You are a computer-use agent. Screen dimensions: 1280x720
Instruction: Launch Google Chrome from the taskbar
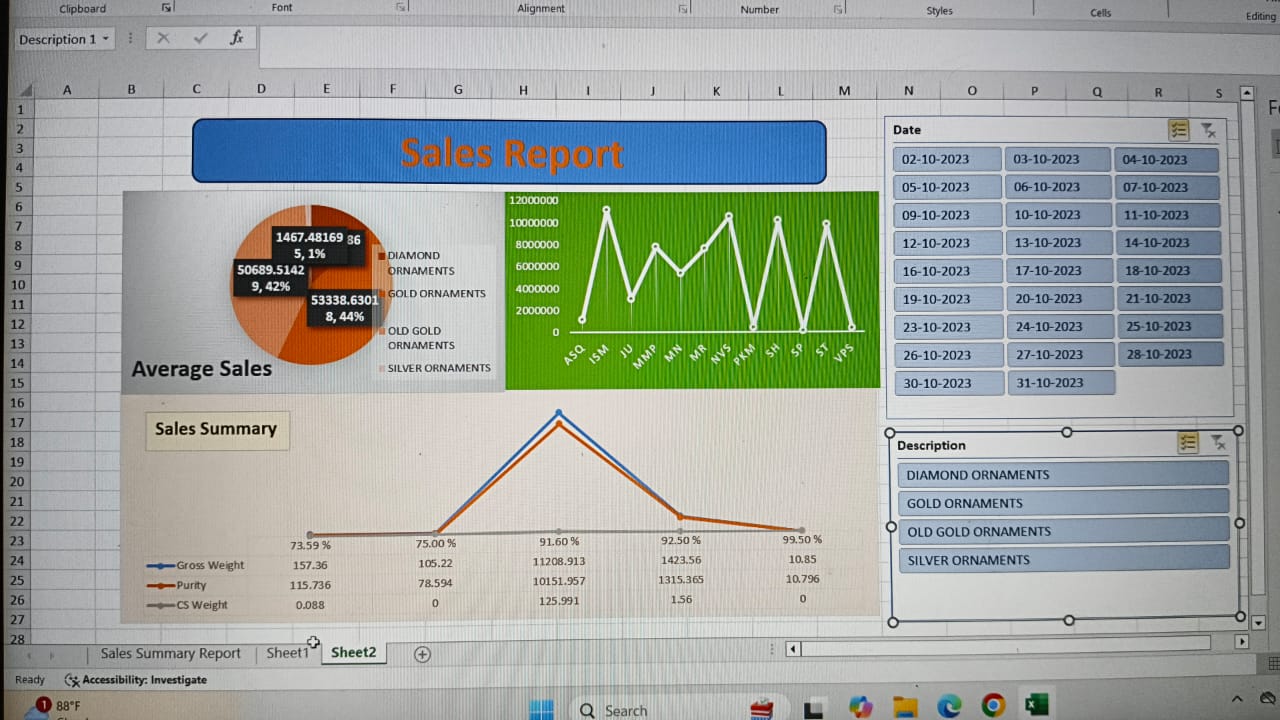coord(993,706)
